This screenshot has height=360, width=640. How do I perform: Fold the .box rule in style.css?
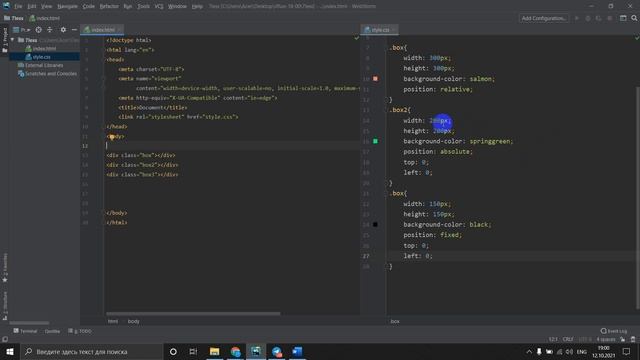coord(388,48)
